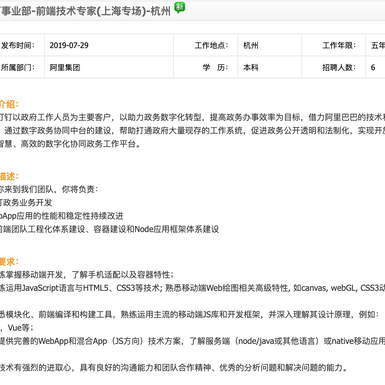Click the line ending 政务业务开发
Image resolution: width=385 pixels, height=385 pixels.
26,203
